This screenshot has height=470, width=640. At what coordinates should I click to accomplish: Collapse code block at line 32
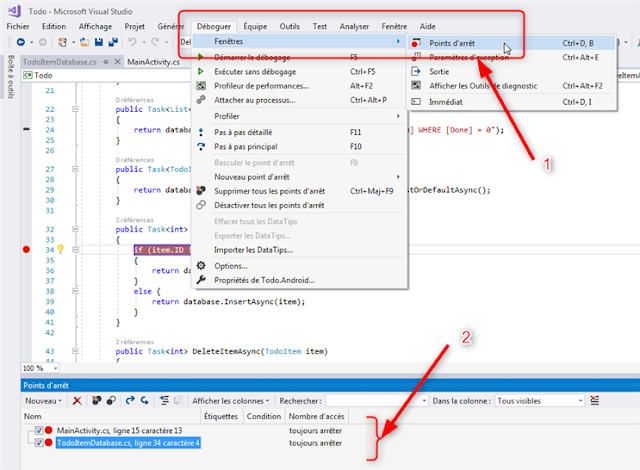pos(75,229)
